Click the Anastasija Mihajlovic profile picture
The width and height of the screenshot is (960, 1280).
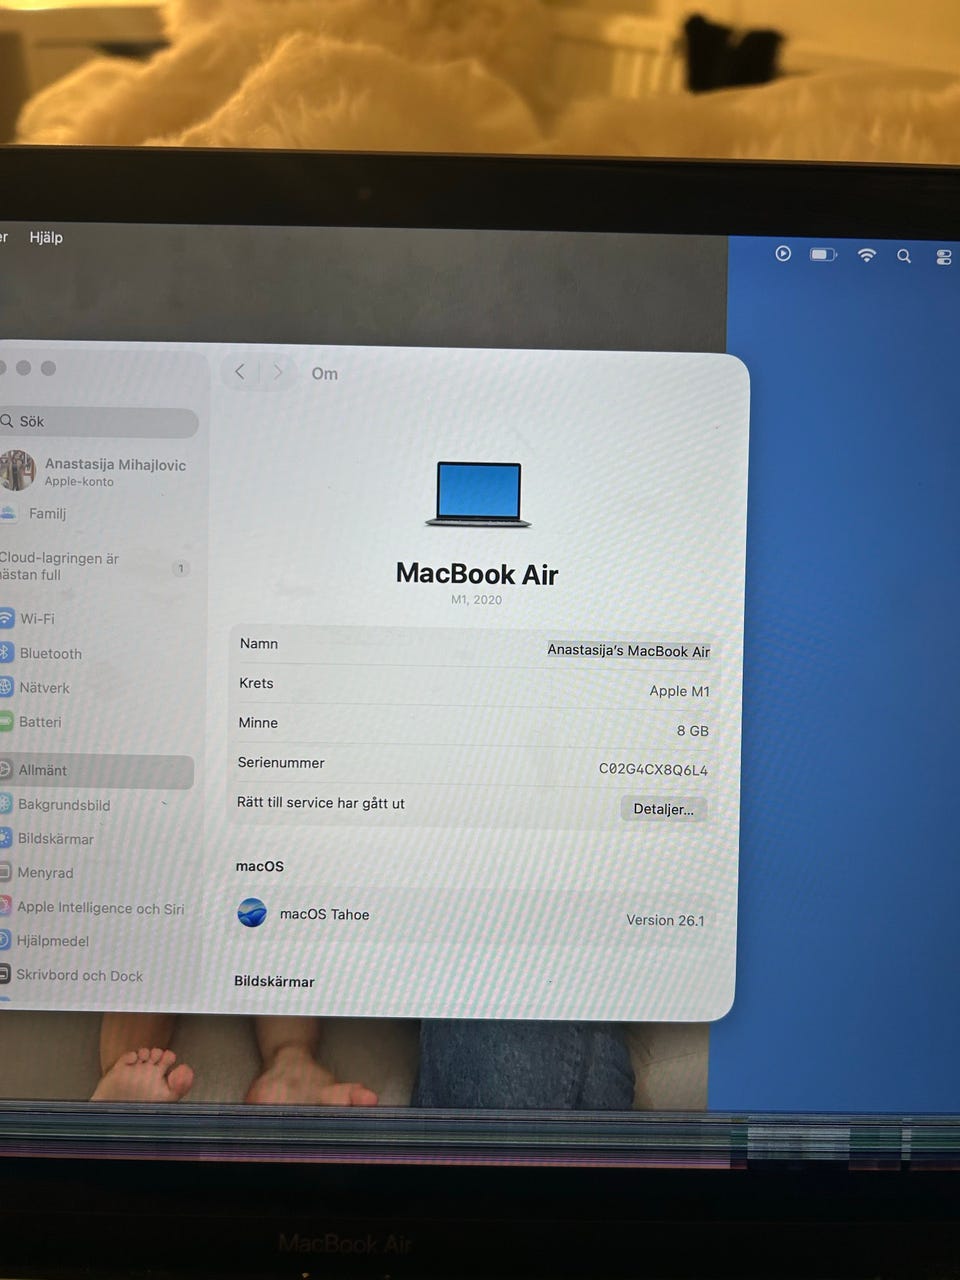point(18,471)
